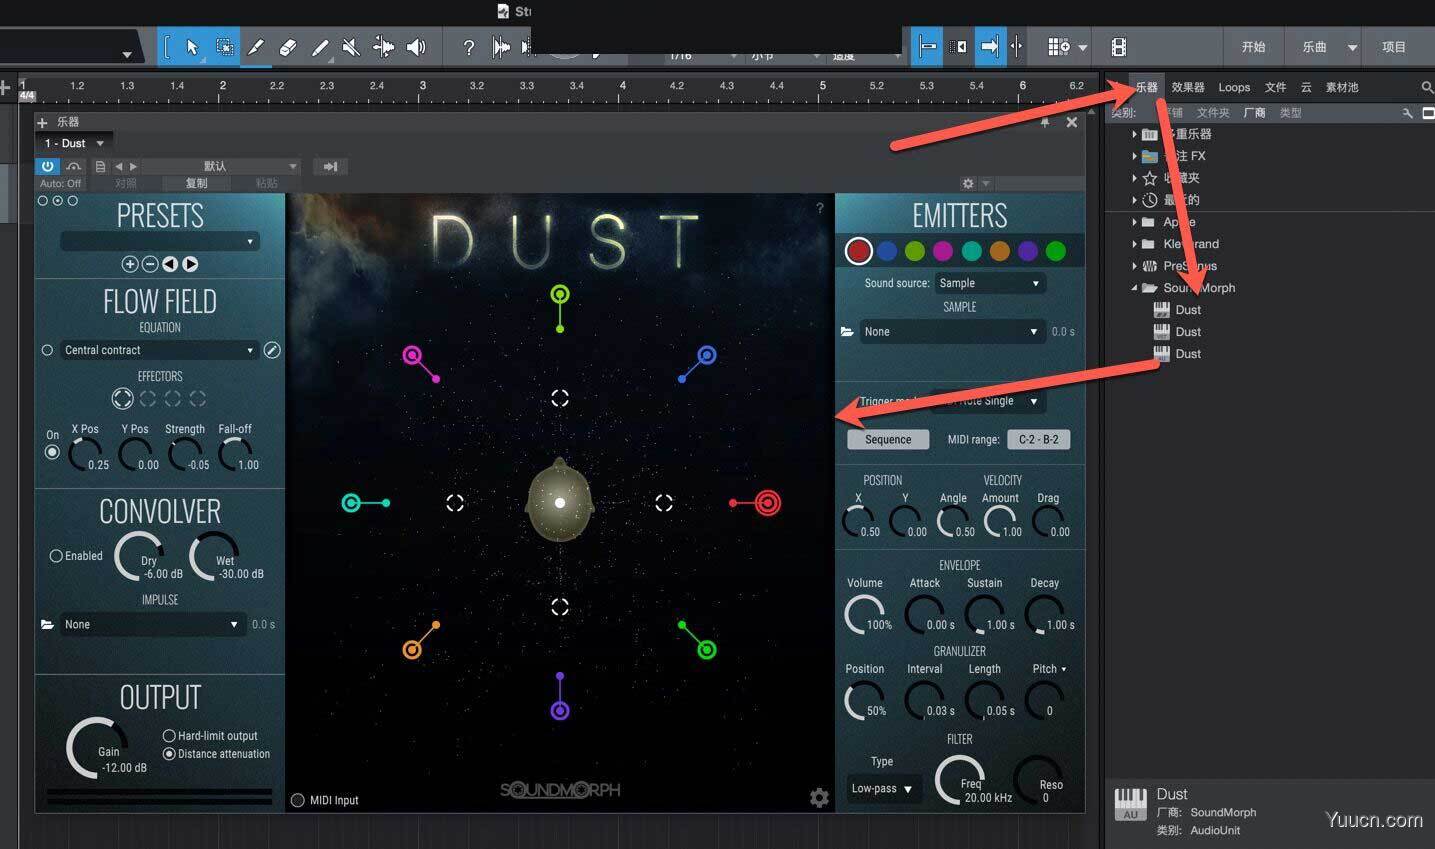Enable the Convolver checkbox
This screenshot has height=849, width=1435.
56,556
